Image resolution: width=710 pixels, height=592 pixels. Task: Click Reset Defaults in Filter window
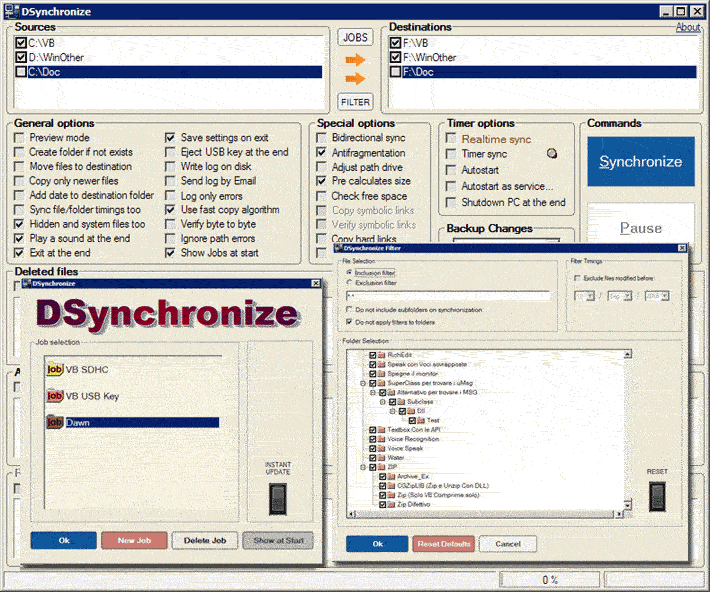pyautogui.click(x=444, y=544)
